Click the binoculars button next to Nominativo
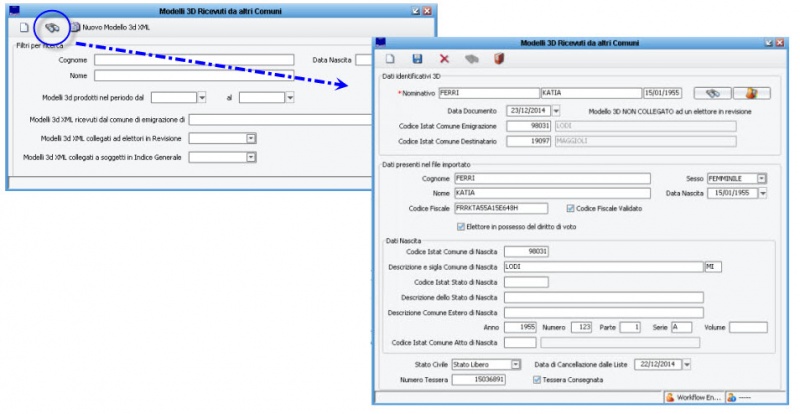 (x=713, y=93)
